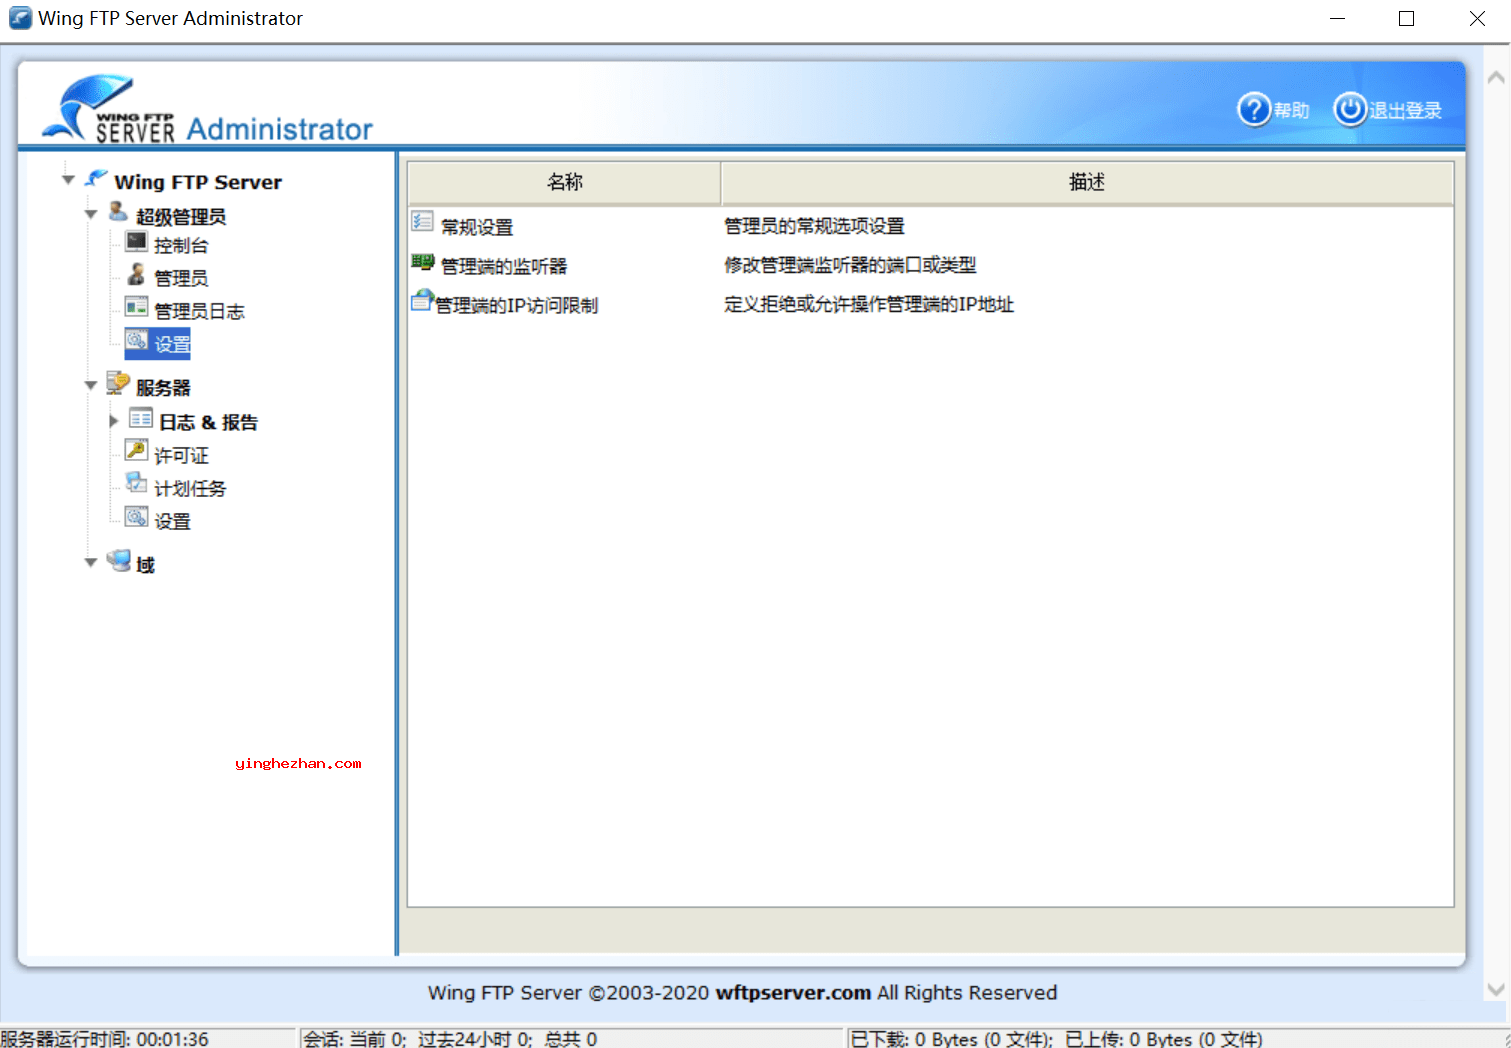
Task: Open the wftpserver.com footer link
Action: coord(793,993)
